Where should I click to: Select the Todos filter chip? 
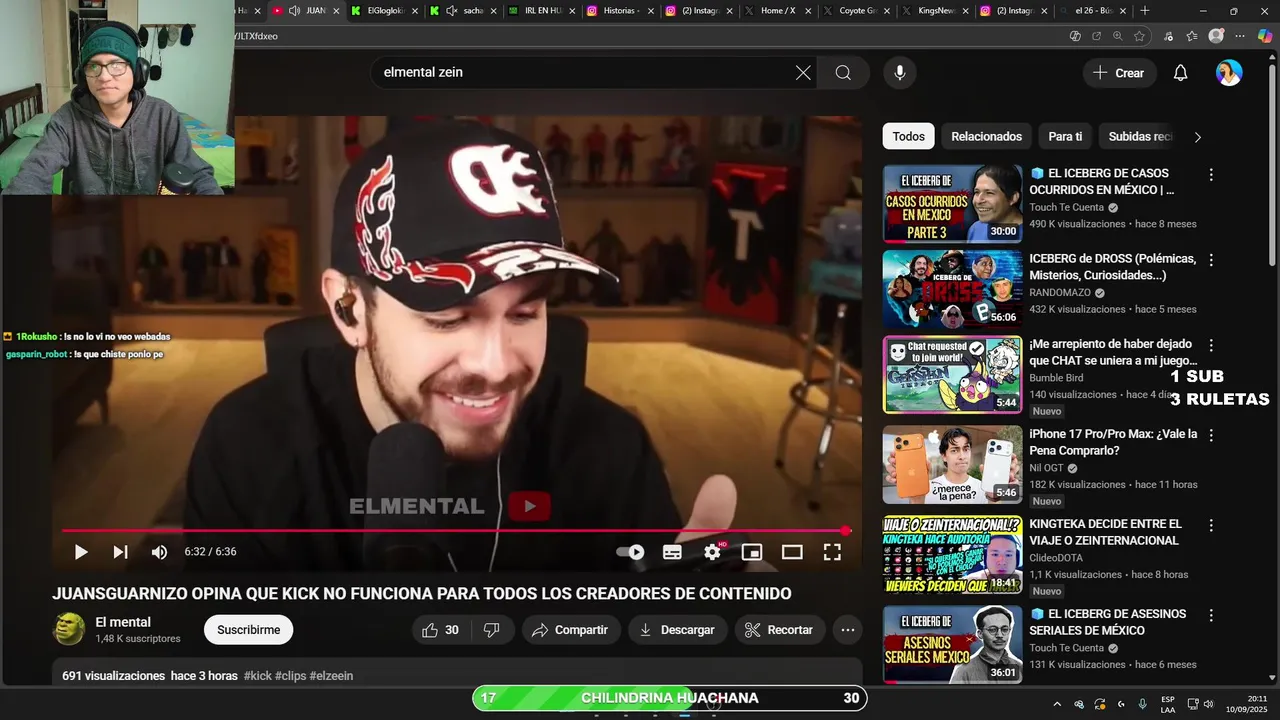click(909, 137)
